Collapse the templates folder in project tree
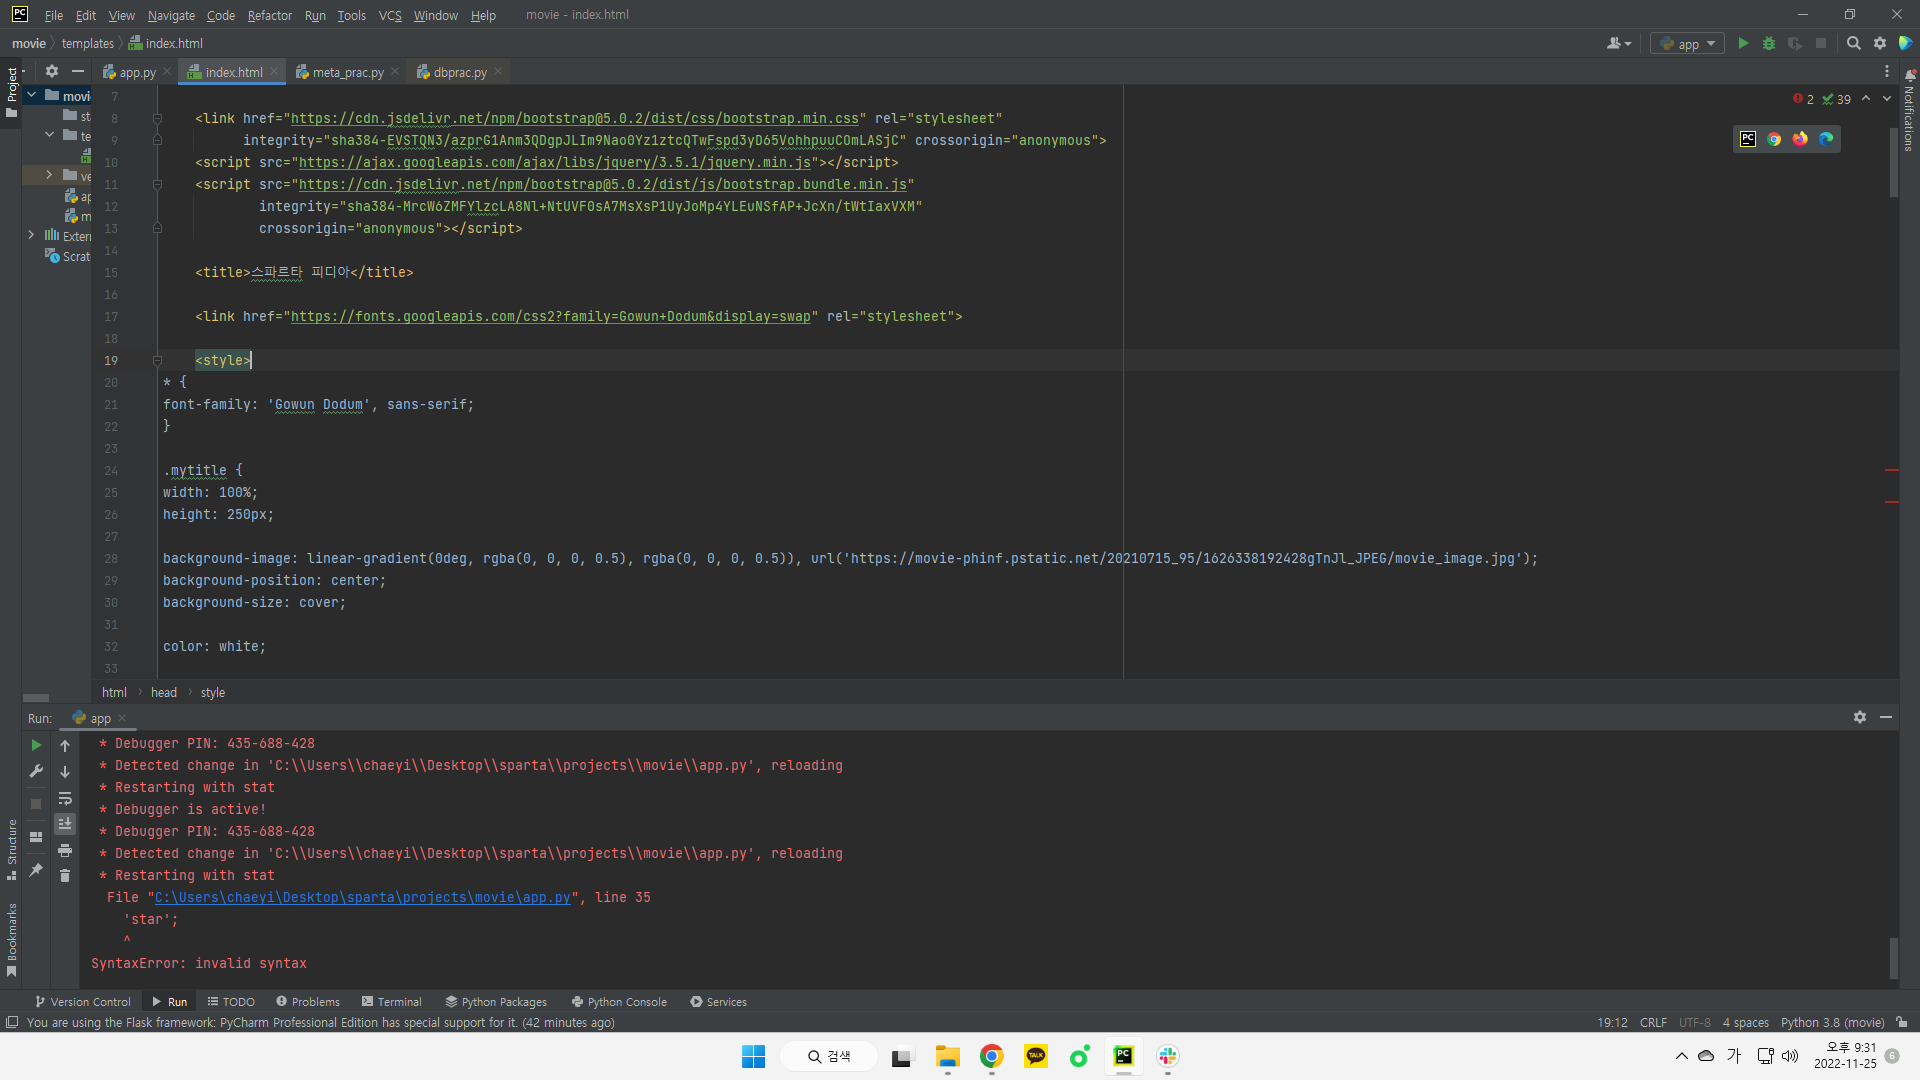Image resolution: width=1920 pixels, height=1080 pixels. pyautogui.click(x=49, y=135)
